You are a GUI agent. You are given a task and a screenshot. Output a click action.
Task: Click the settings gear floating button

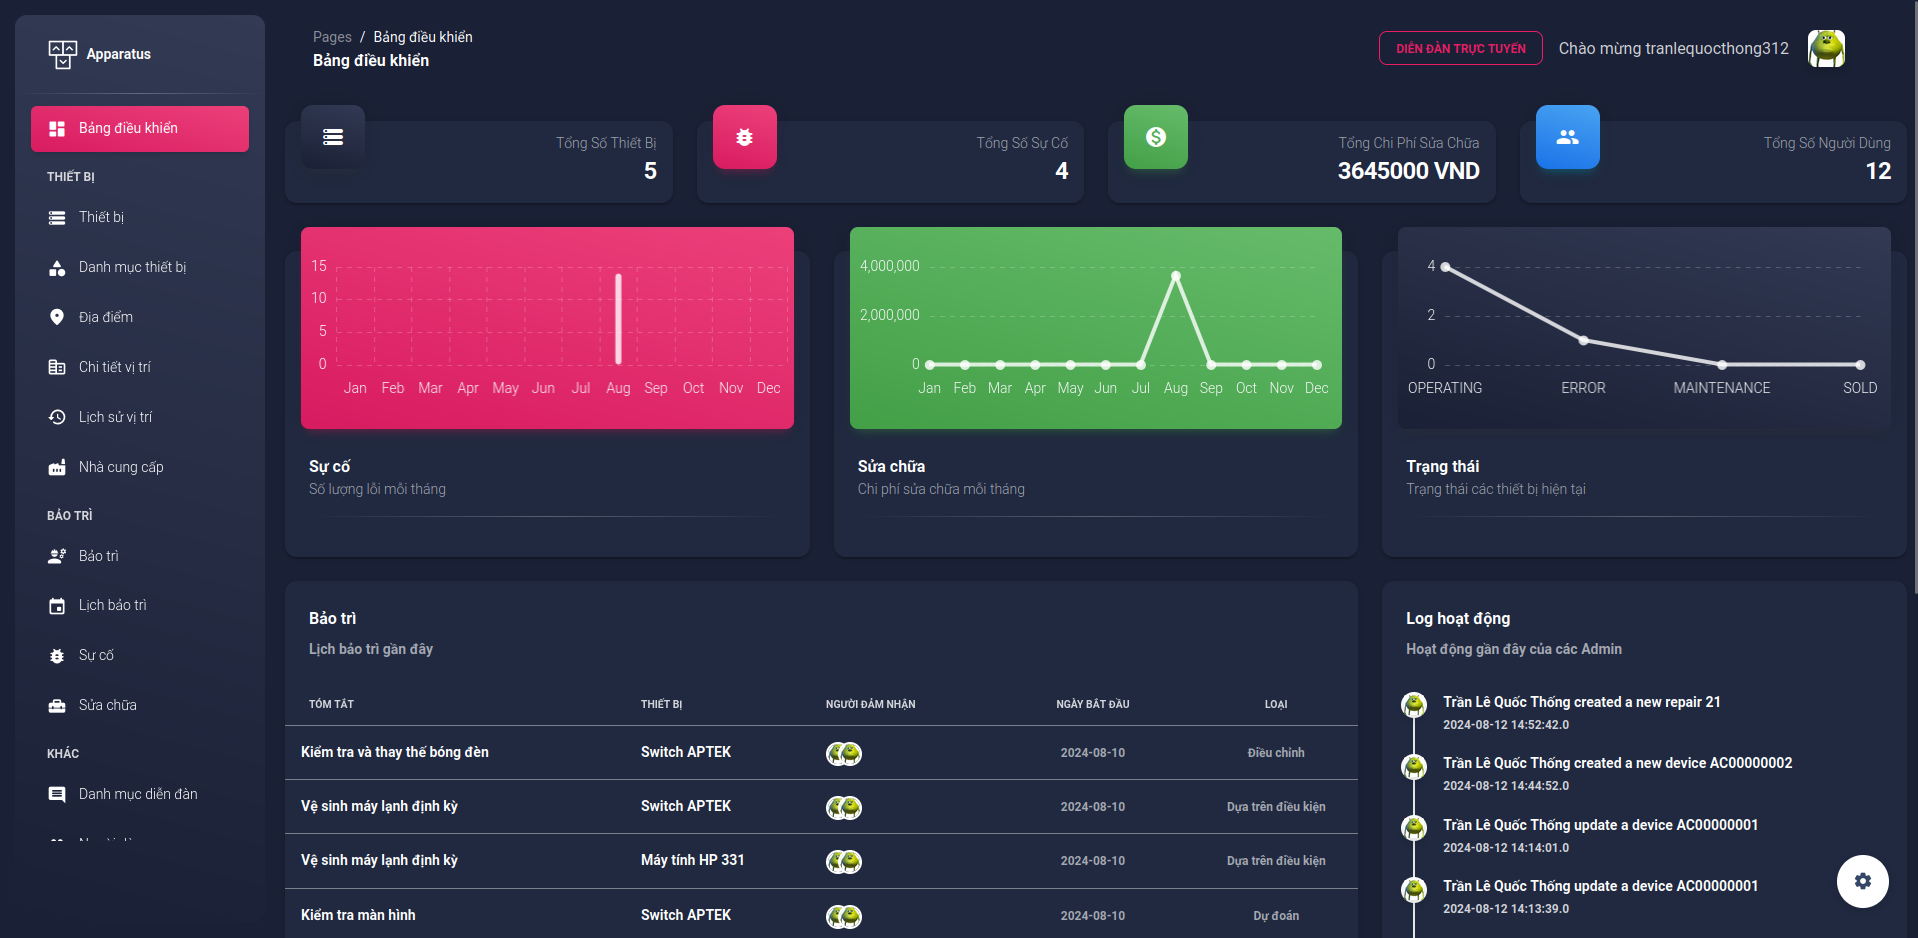tap(1862, 881)
